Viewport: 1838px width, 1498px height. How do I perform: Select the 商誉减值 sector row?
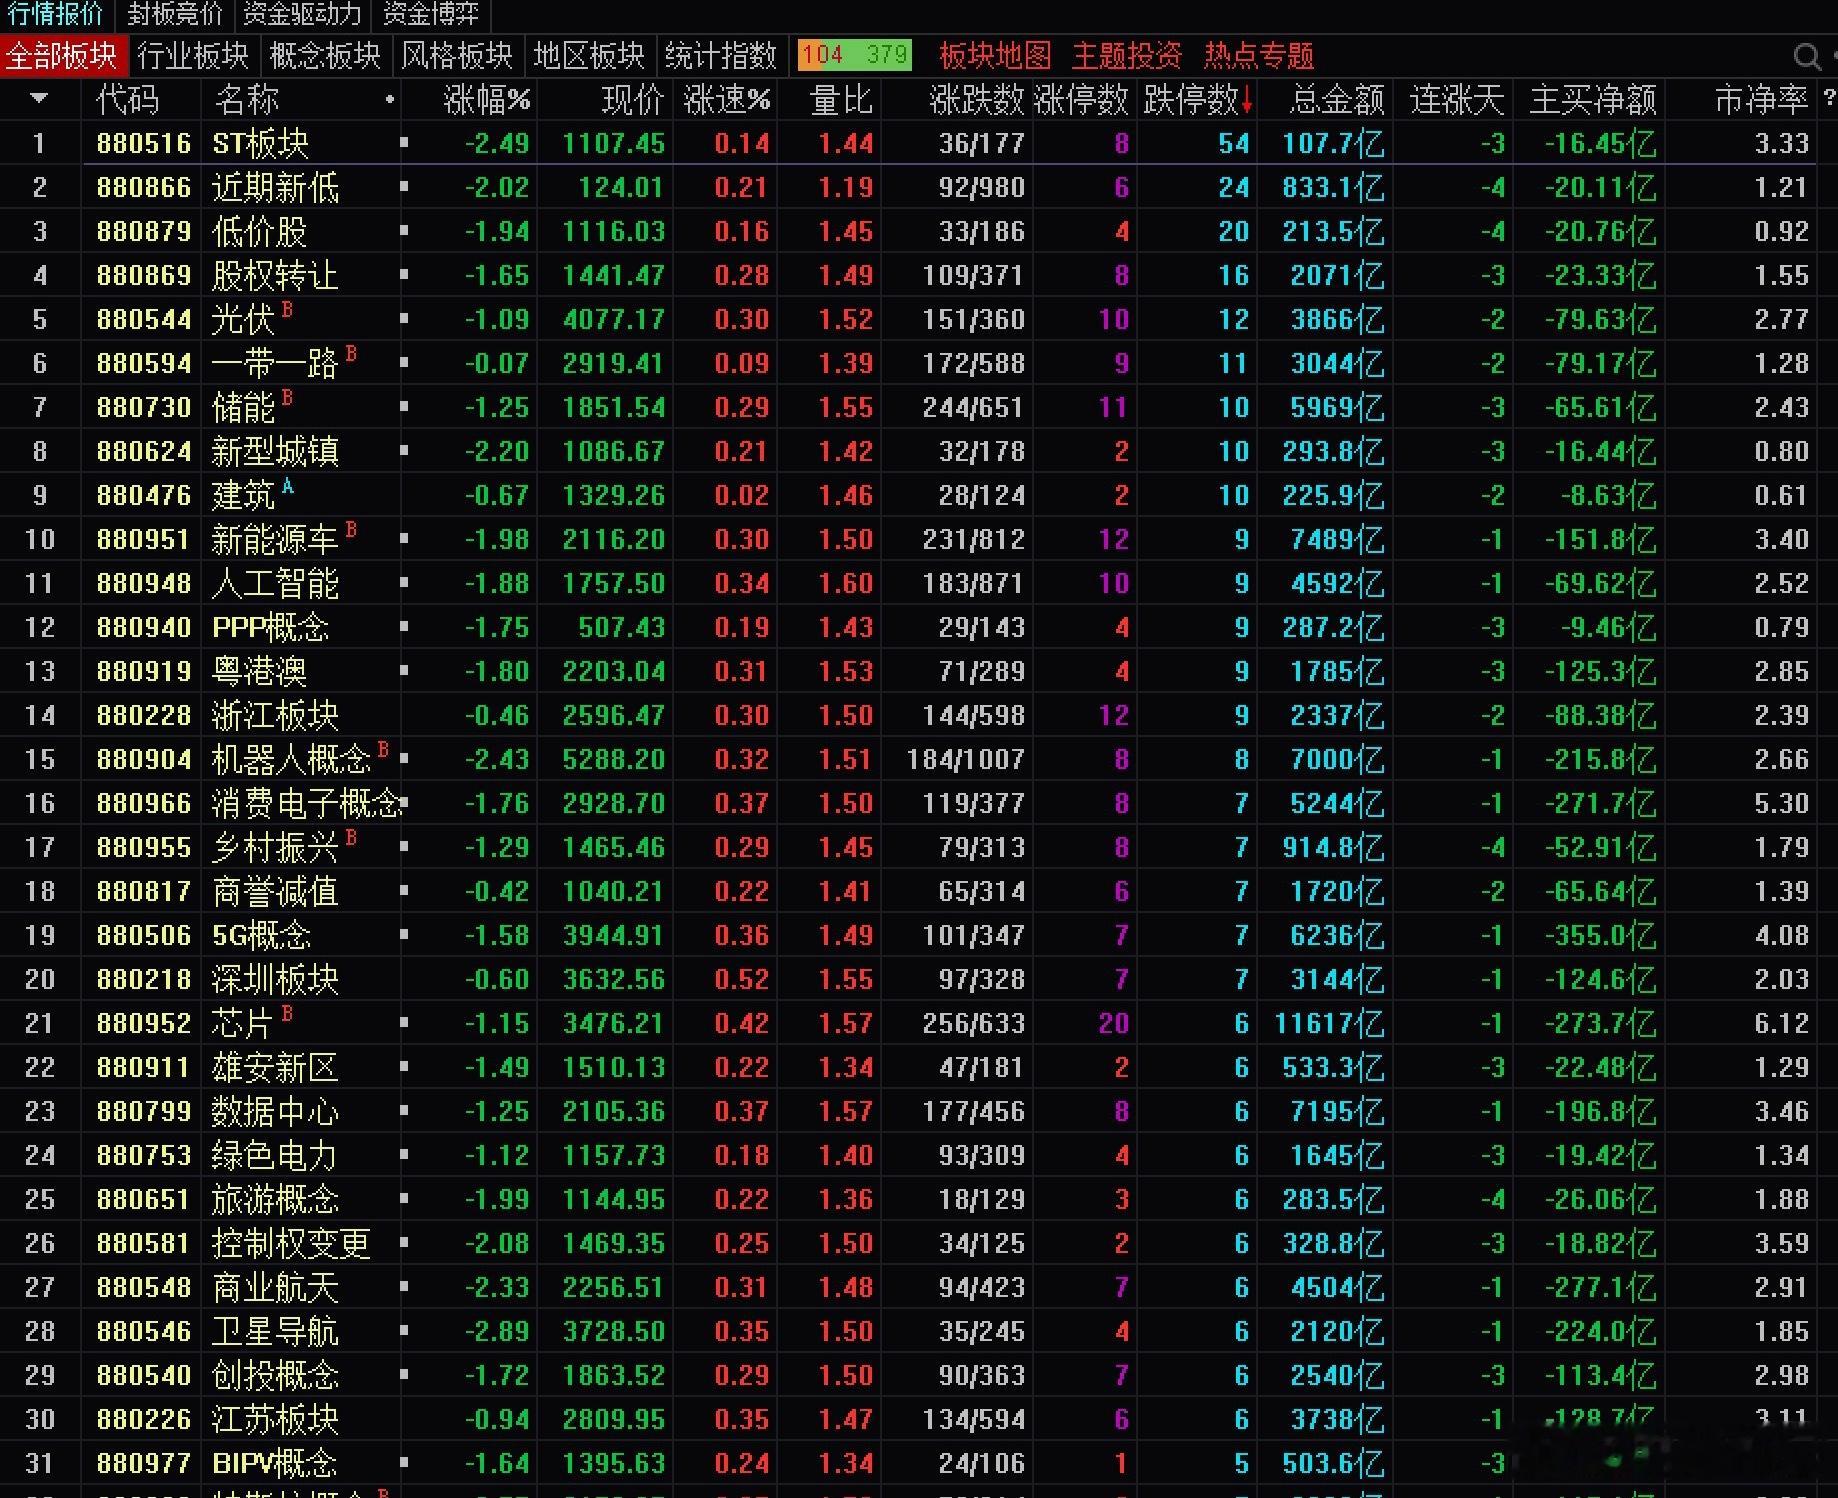919,891
